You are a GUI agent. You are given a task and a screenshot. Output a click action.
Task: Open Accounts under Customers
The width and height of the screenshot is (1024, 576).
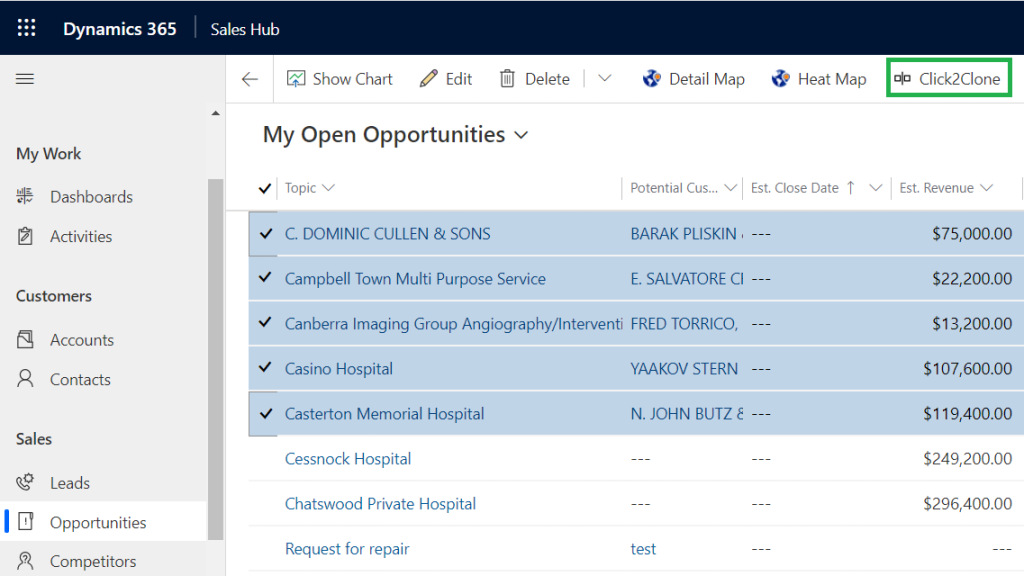[81, 339]
